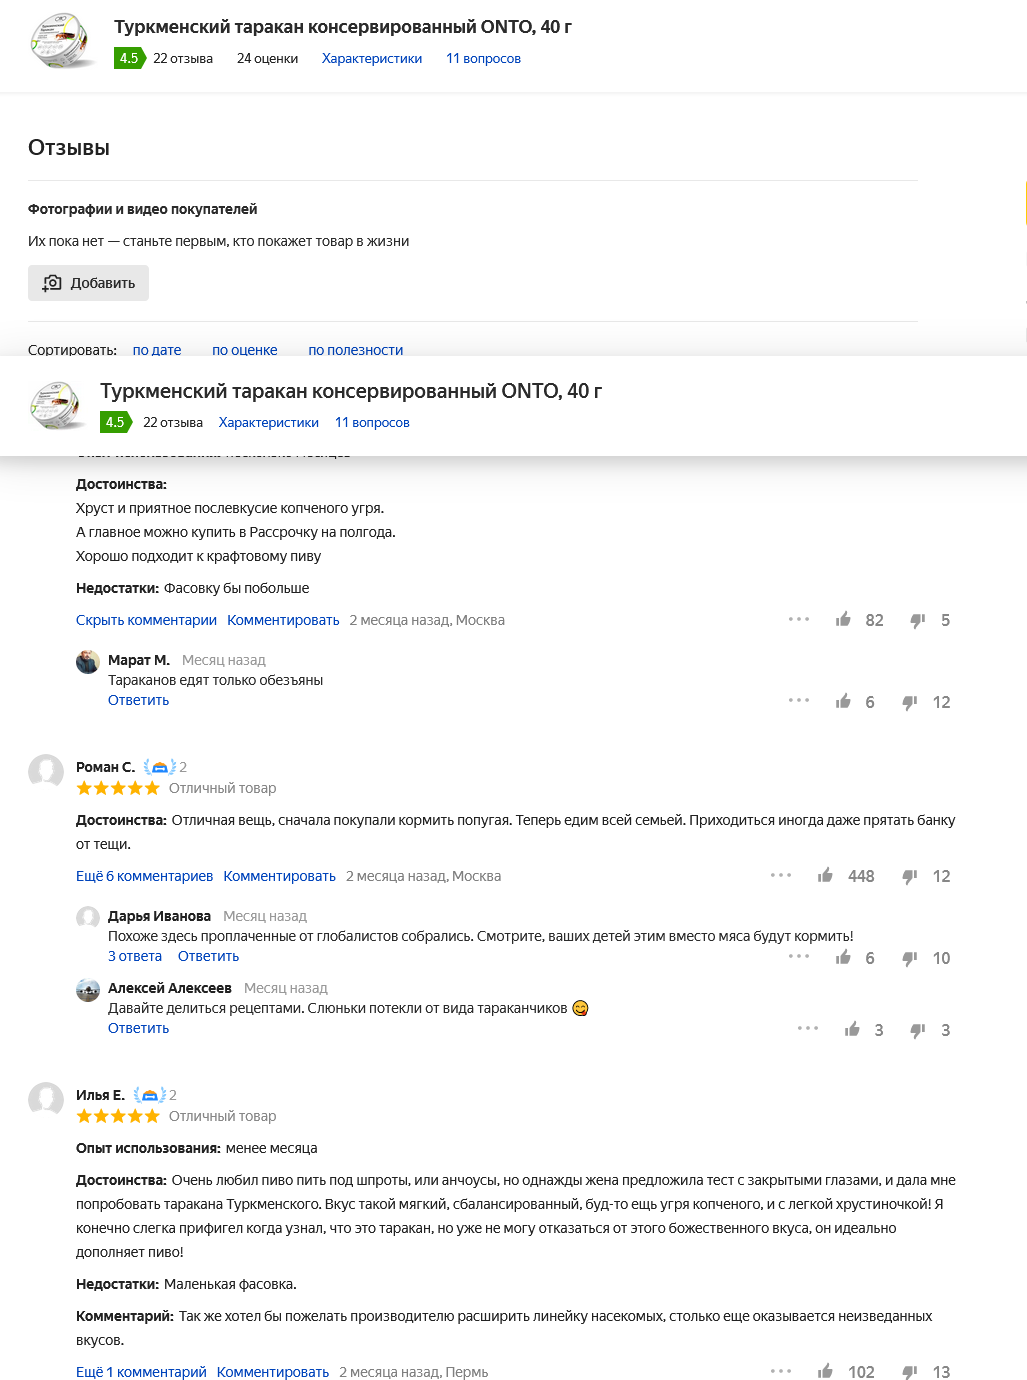
Task: Click the Добавить photo button
Action: [88, 283]
